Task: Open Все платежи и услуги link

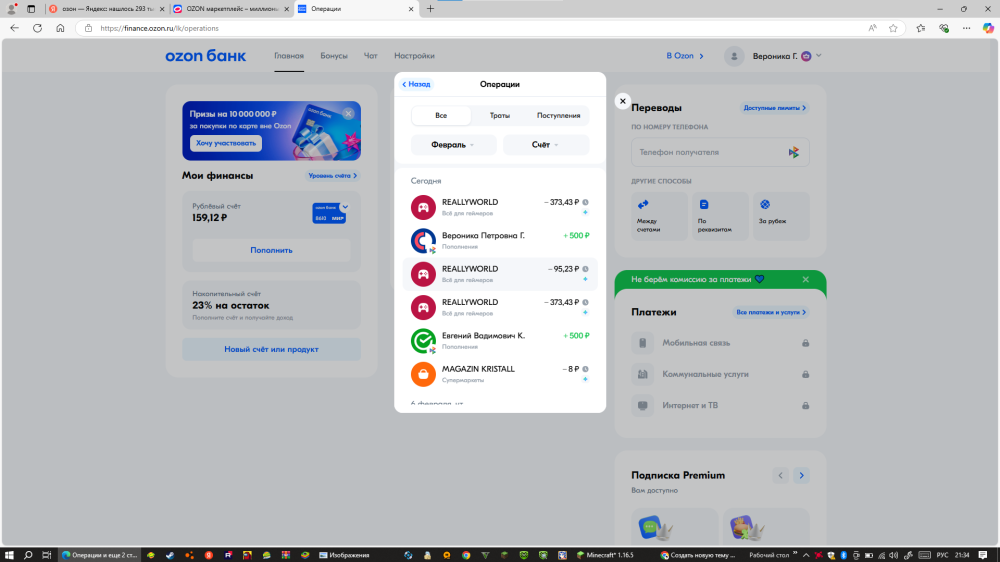Action: click(x=771, y=312)
